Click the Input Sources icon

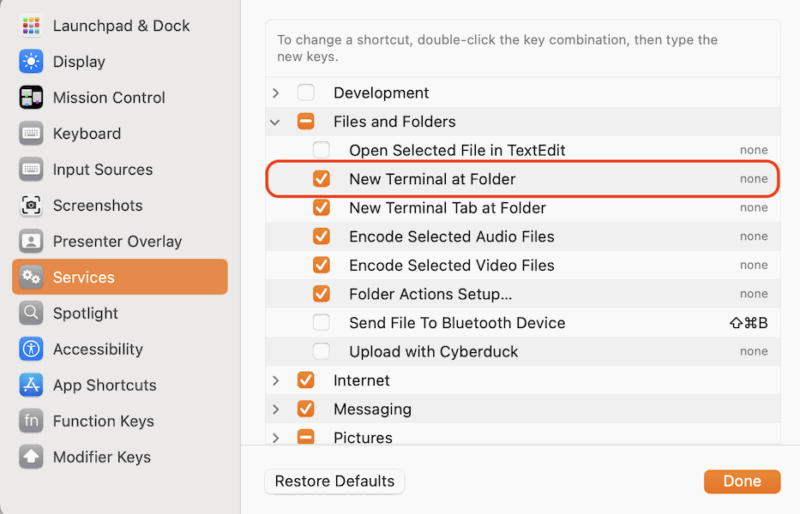[31, 169]
